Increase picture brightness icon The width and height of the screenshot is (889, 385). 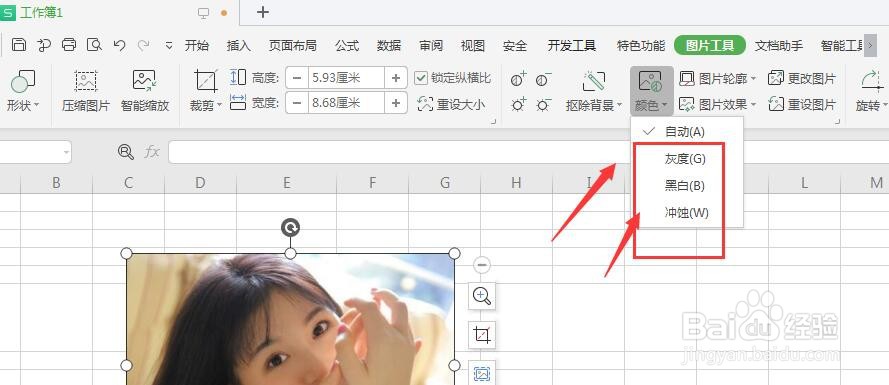click(x=518, y=105)
